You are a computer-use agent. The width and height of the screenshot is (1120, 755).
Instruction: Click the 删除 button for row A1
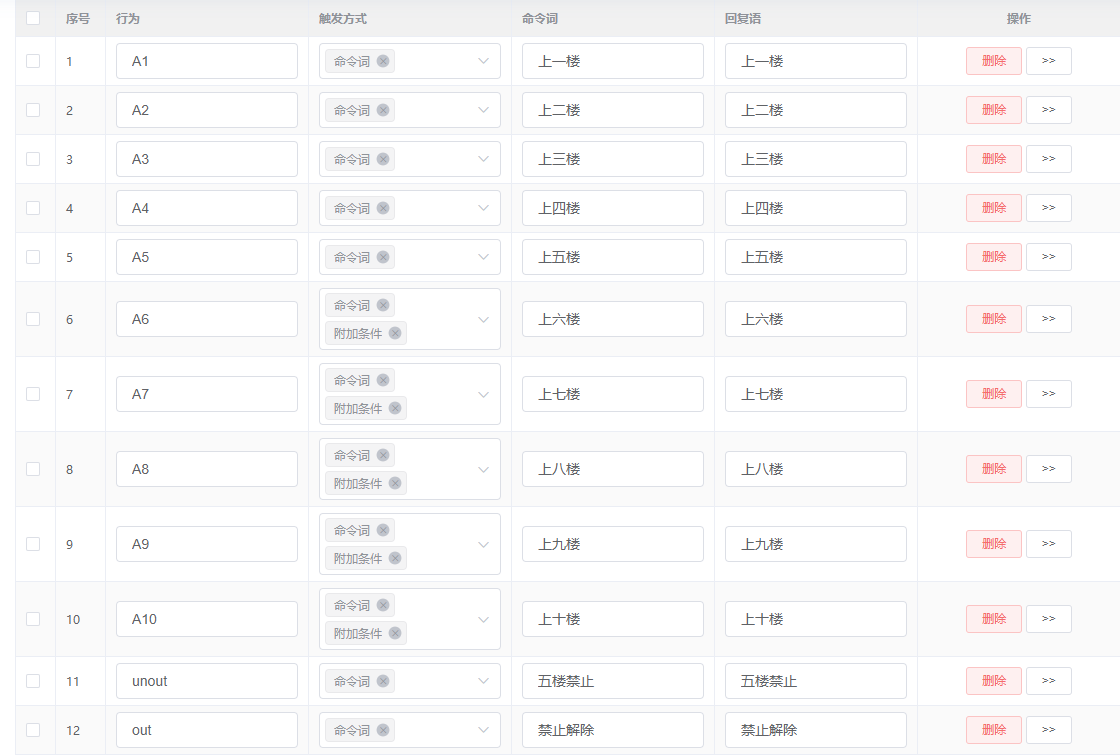[x=993, y=61]
